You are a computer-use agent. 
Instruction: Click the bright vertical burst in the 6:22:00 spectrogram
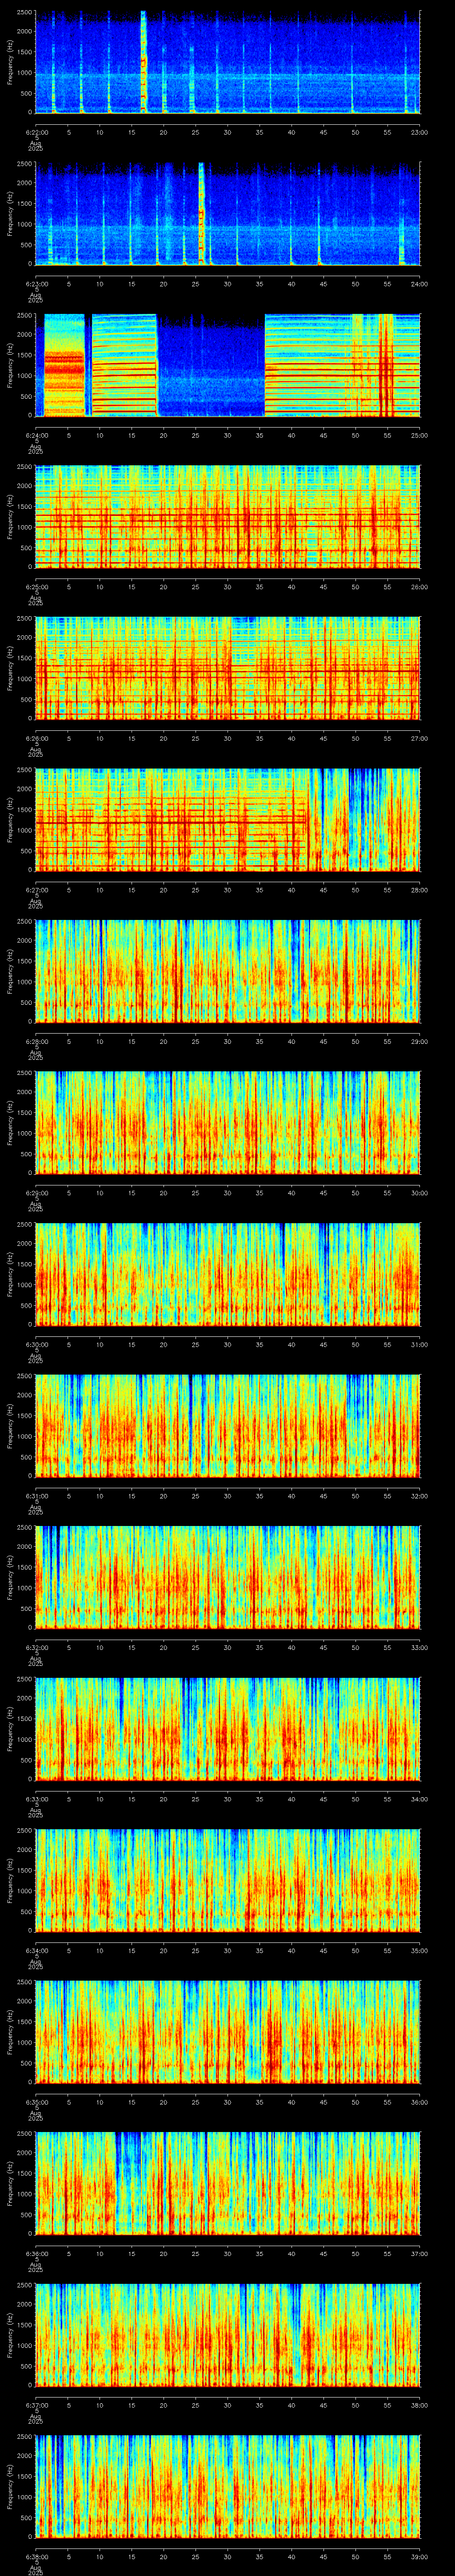143,62
